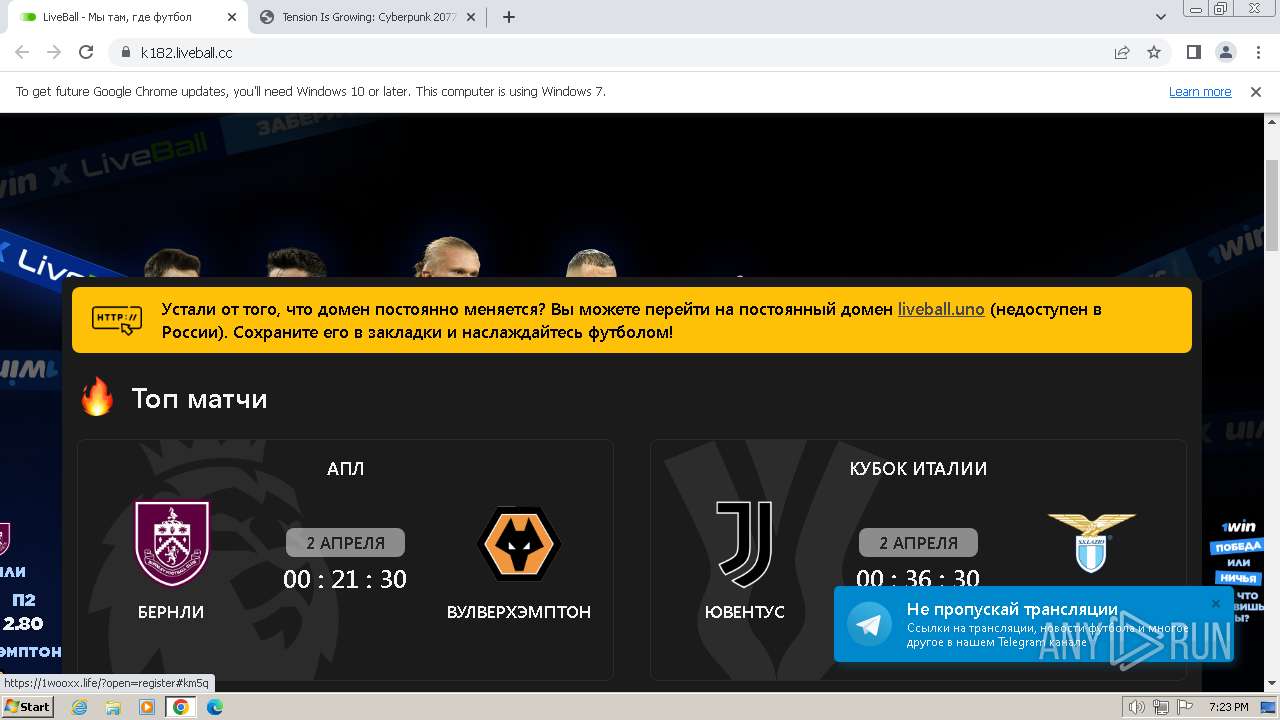
Task: Open the АПЛ league label
Action: 346,469
